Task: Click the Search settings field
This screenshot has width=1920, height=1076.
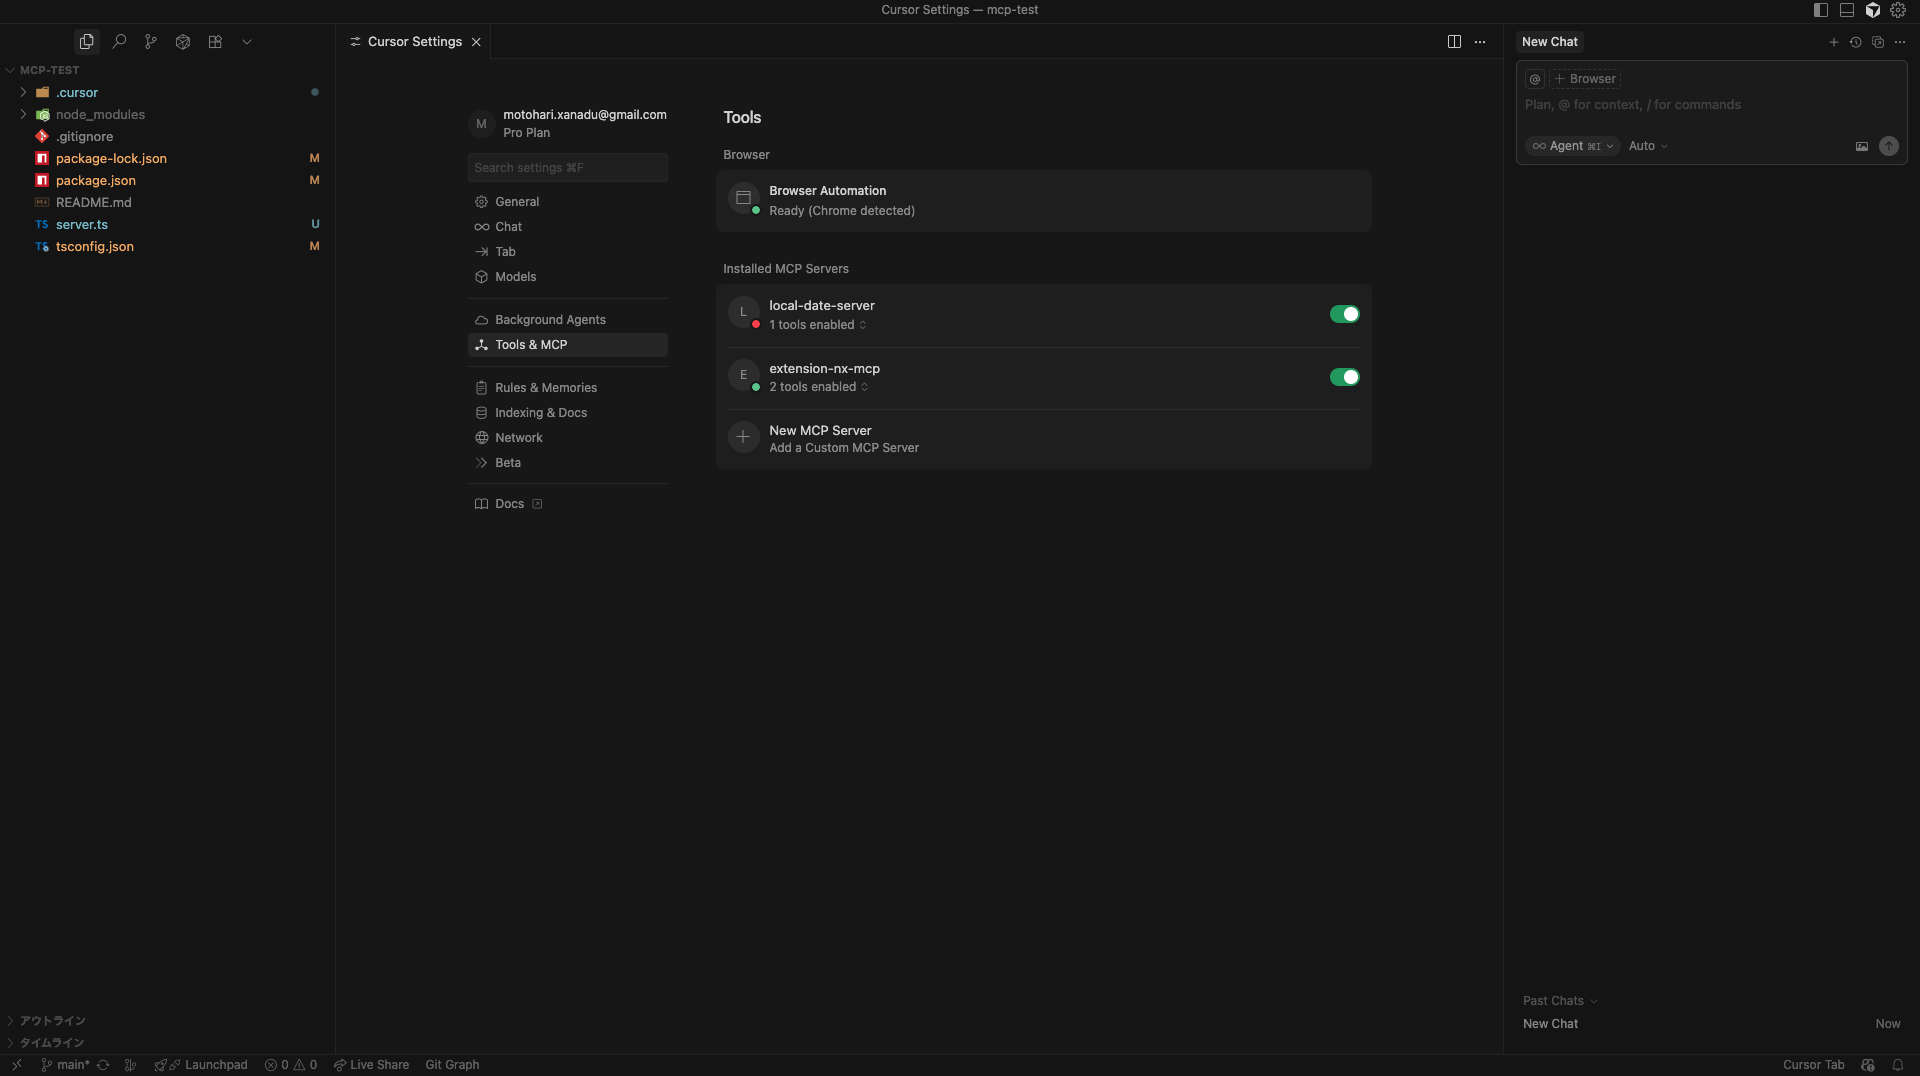Action: [567, 168]
